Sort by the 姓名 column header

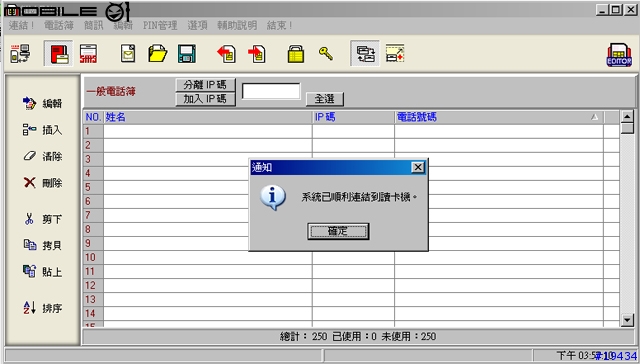(208, 117)
